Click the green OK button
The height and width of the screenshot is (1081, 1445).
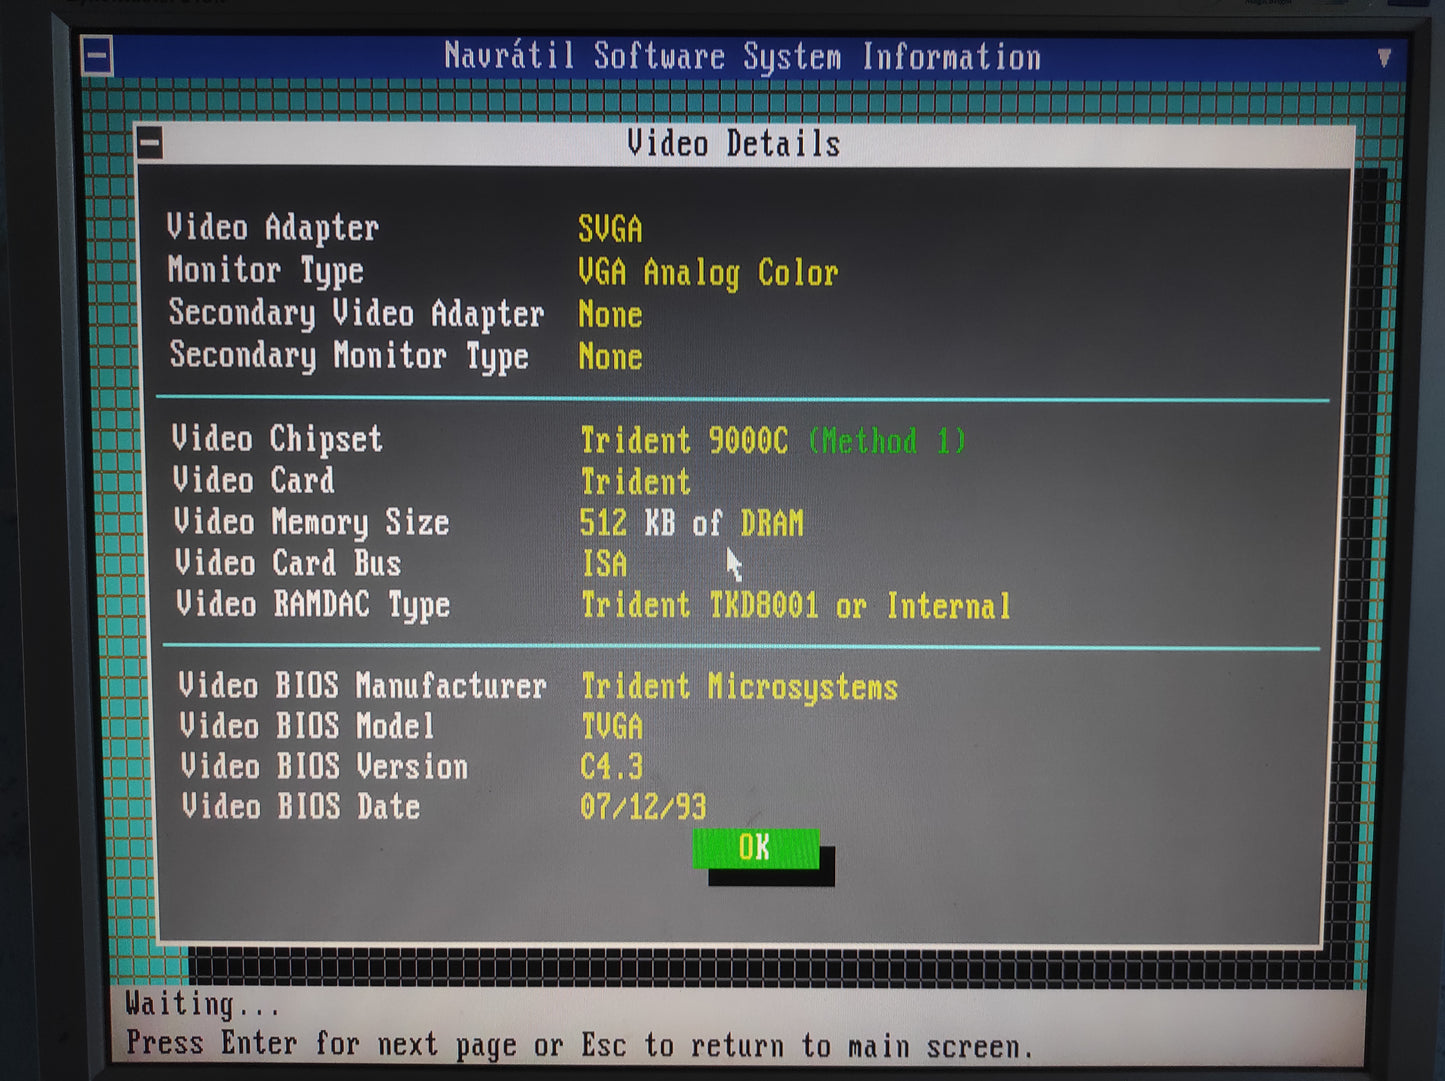tap(756, 848)
